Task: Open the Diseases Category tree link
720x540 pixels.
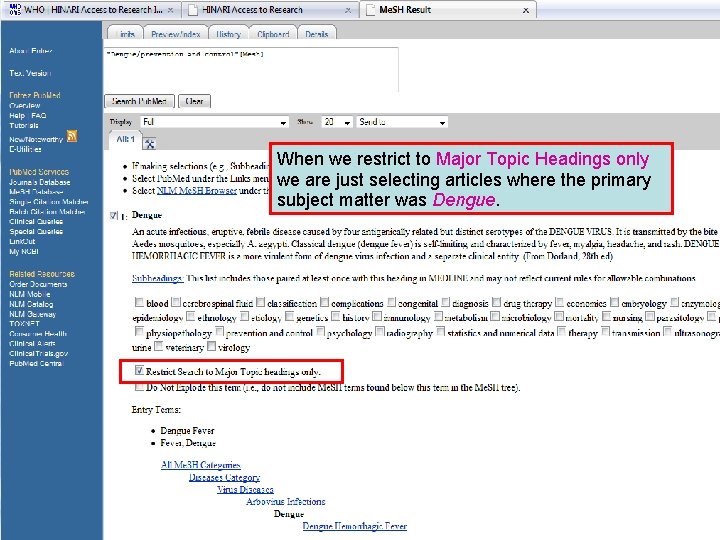Action: 224,478
